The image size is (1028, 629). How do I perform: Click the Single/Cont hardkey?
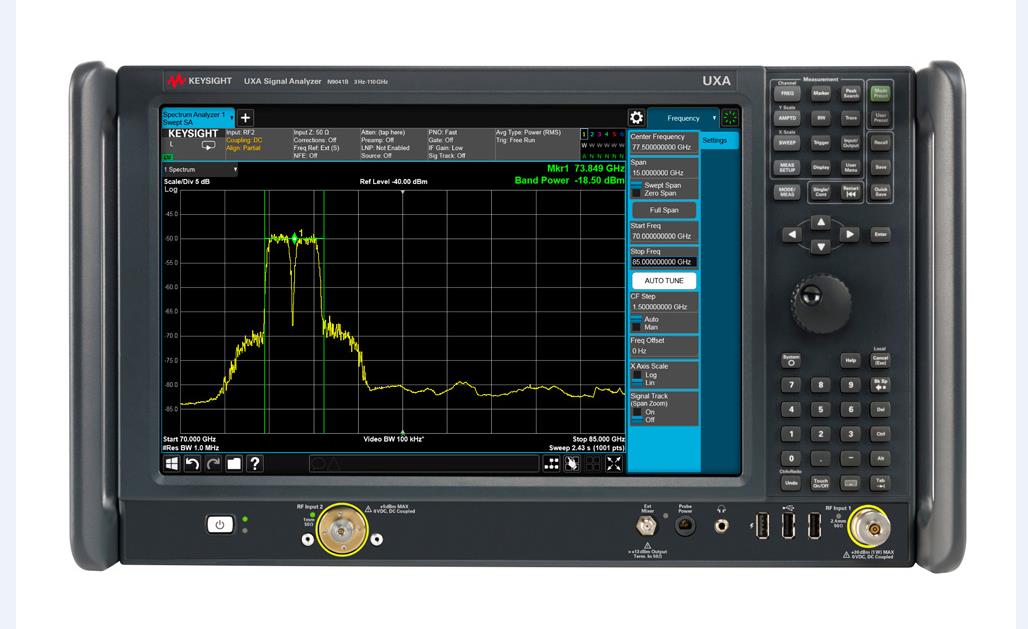pyautogui.click(x=821, y=192)
